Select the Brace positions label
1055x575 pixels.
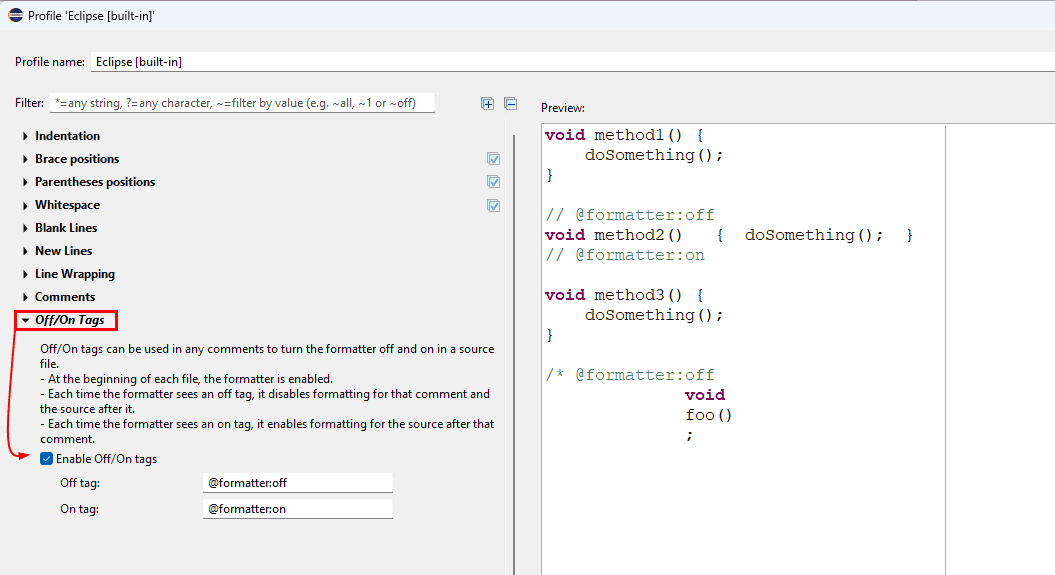[77, 159]
